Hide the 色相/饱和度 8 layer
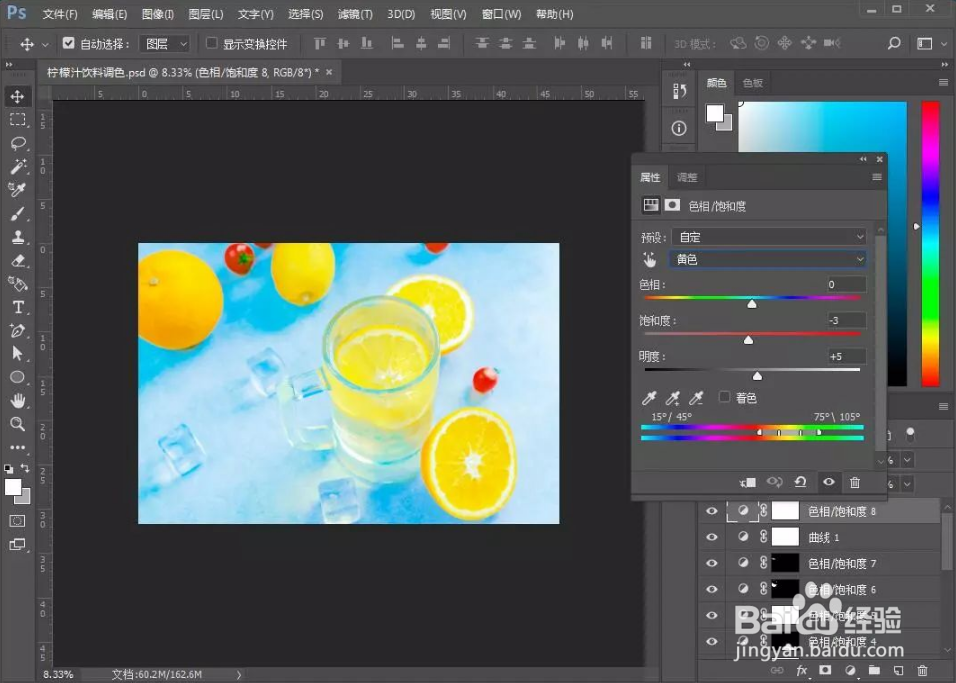The image size is (956, 683). point(712,511)
